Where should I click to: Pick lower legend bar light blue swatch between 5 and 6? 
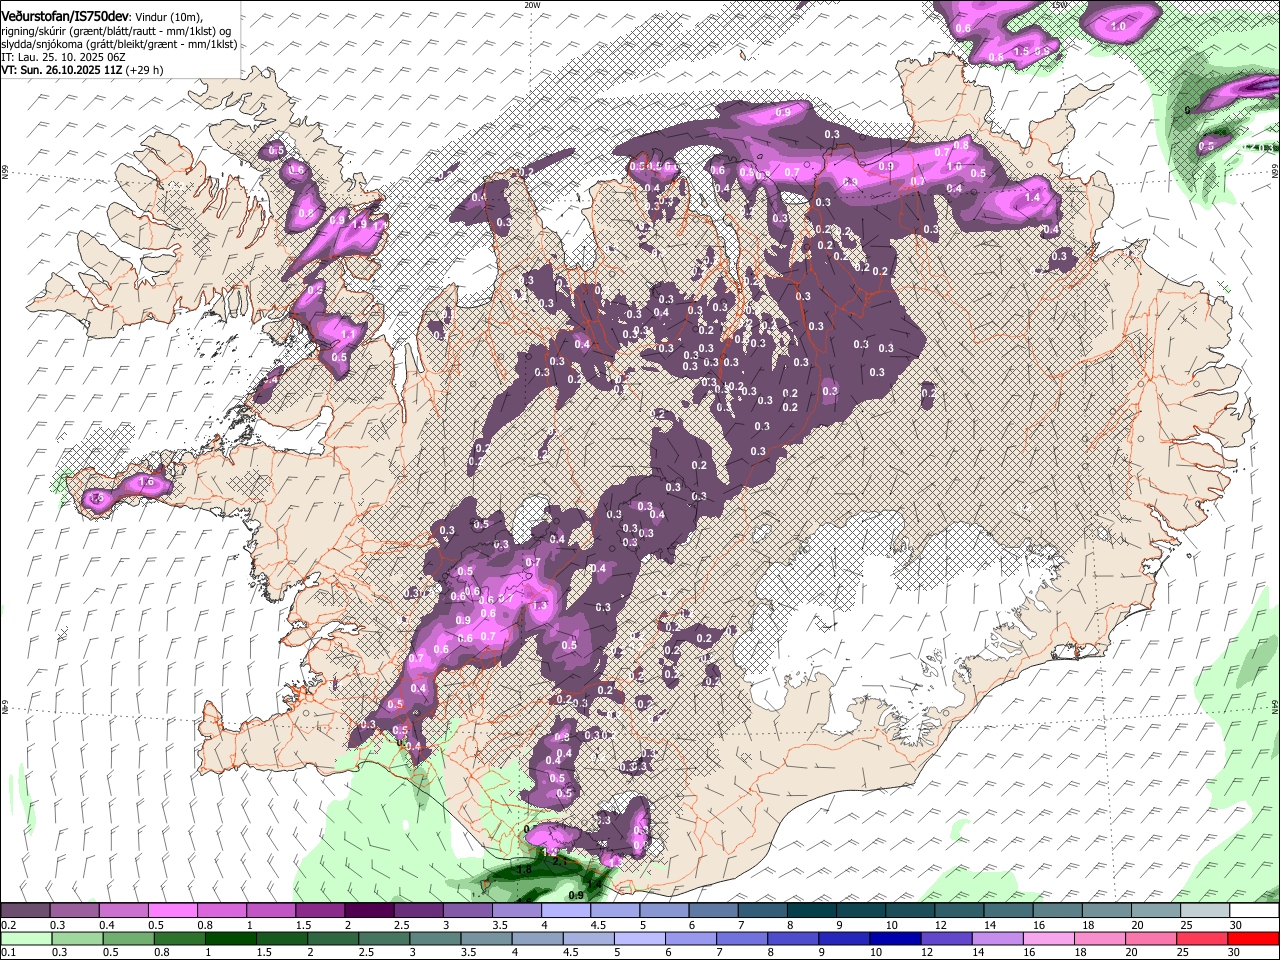coord(638,938)
